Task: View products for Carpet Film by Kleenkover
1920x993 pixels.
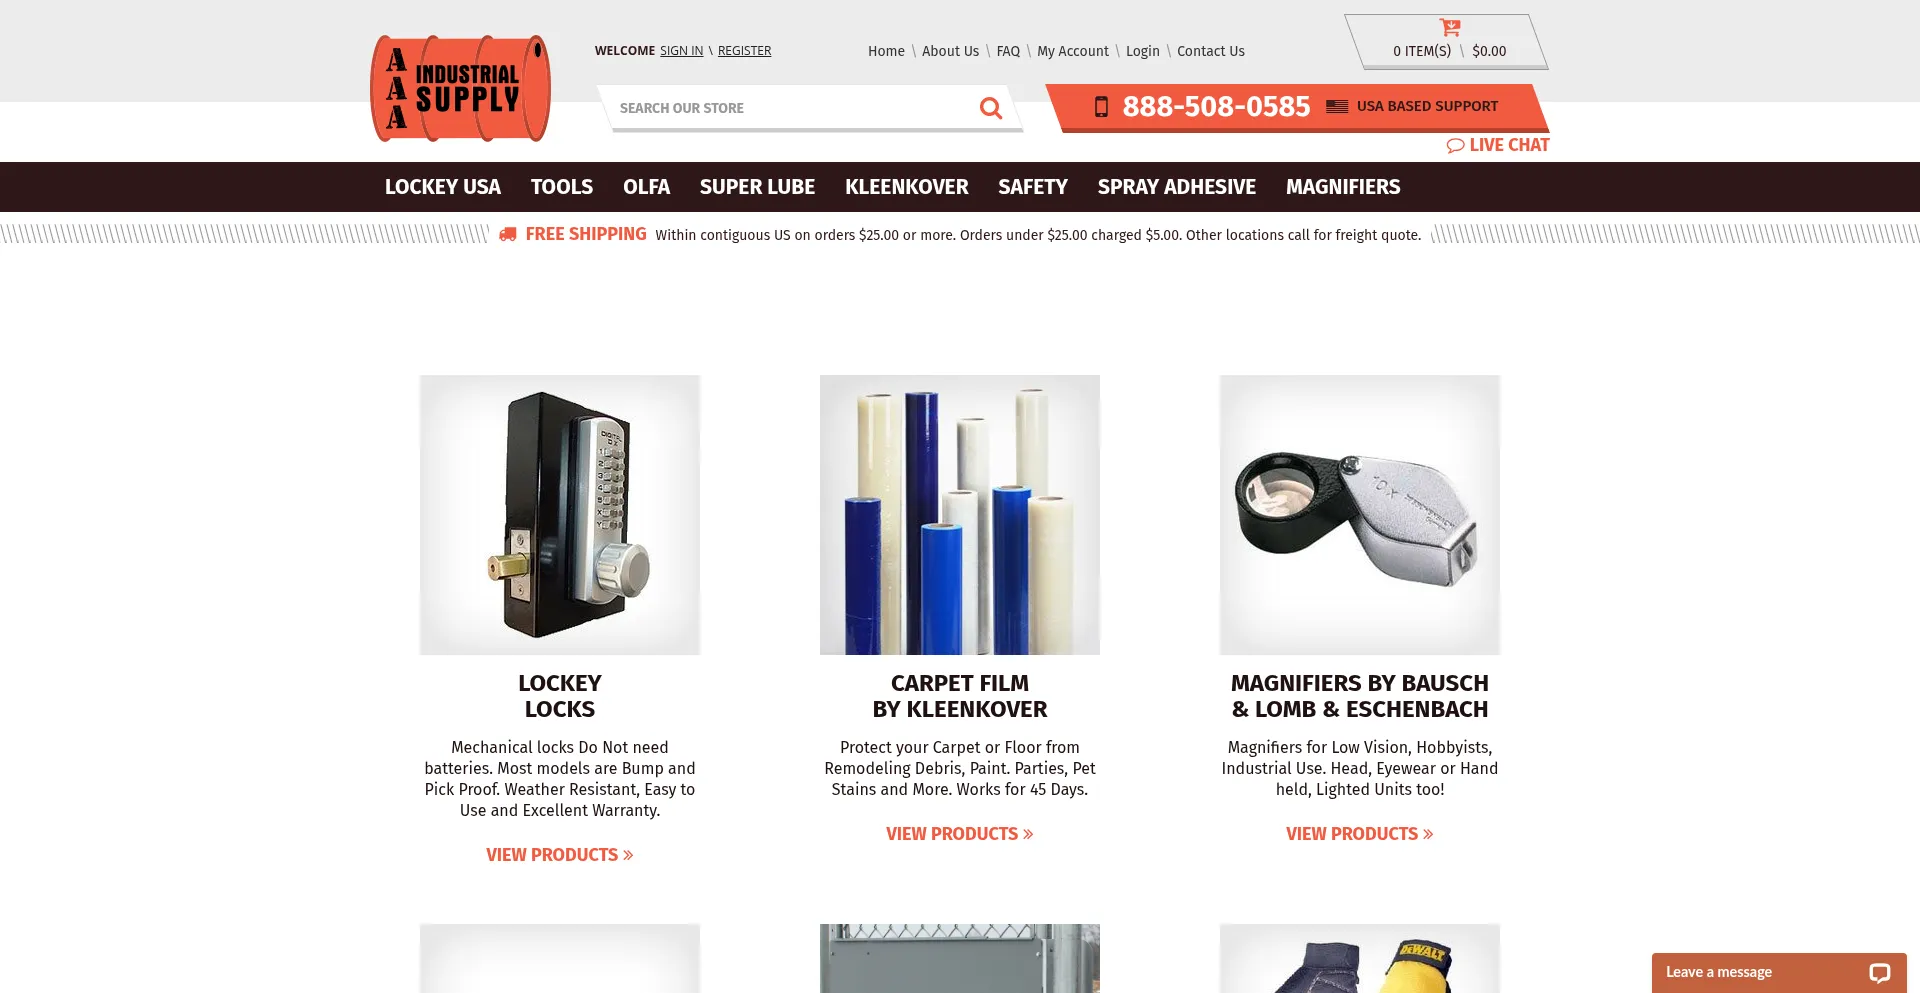Action: pos(959,834)
